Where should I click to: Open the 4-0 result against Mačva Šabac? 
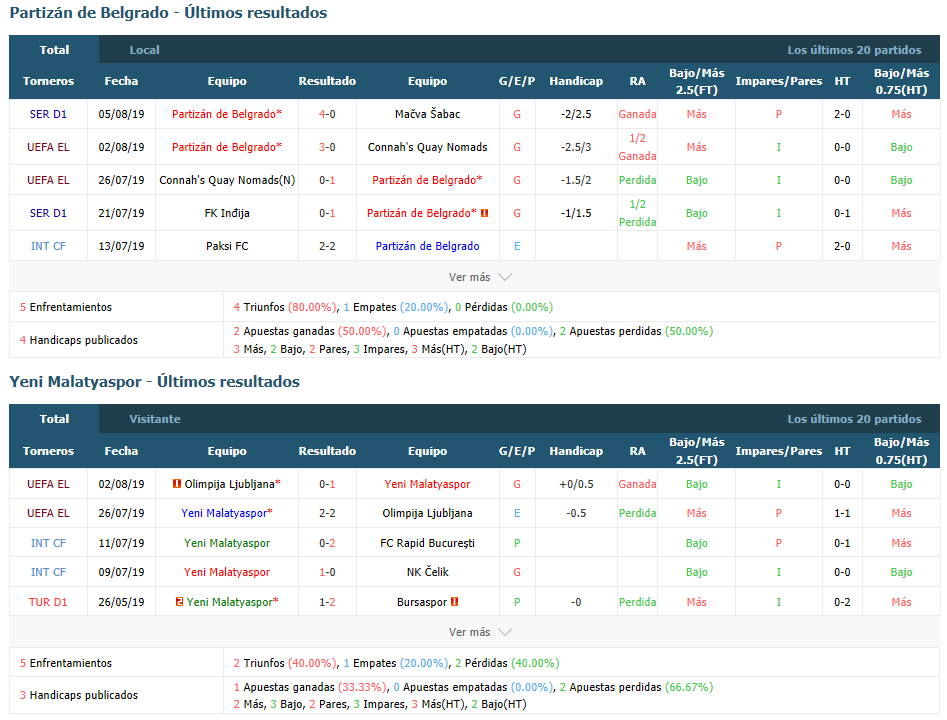(x=327, y=114)
